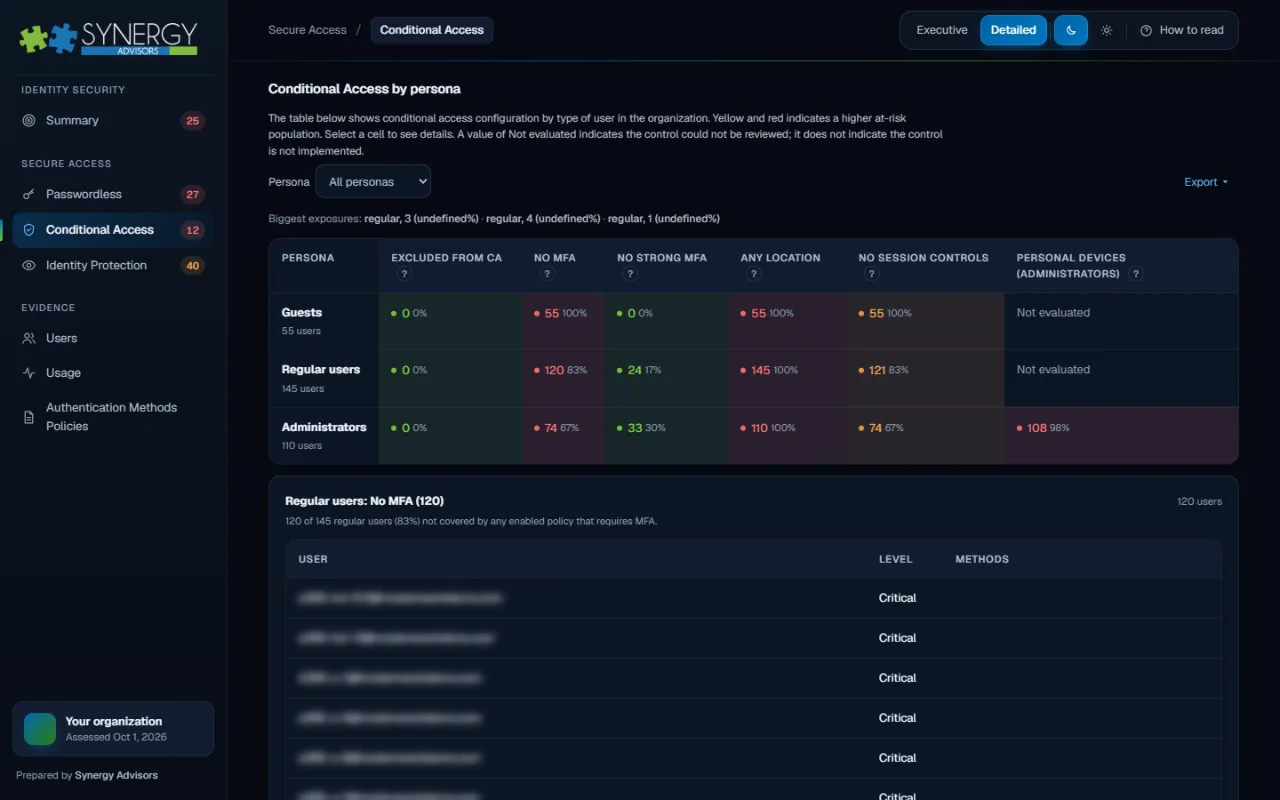The height and width of the screenshot is (800, 1280).
Task: Select Administrators No Strong MFA cell 33
Action: point(667,435)
